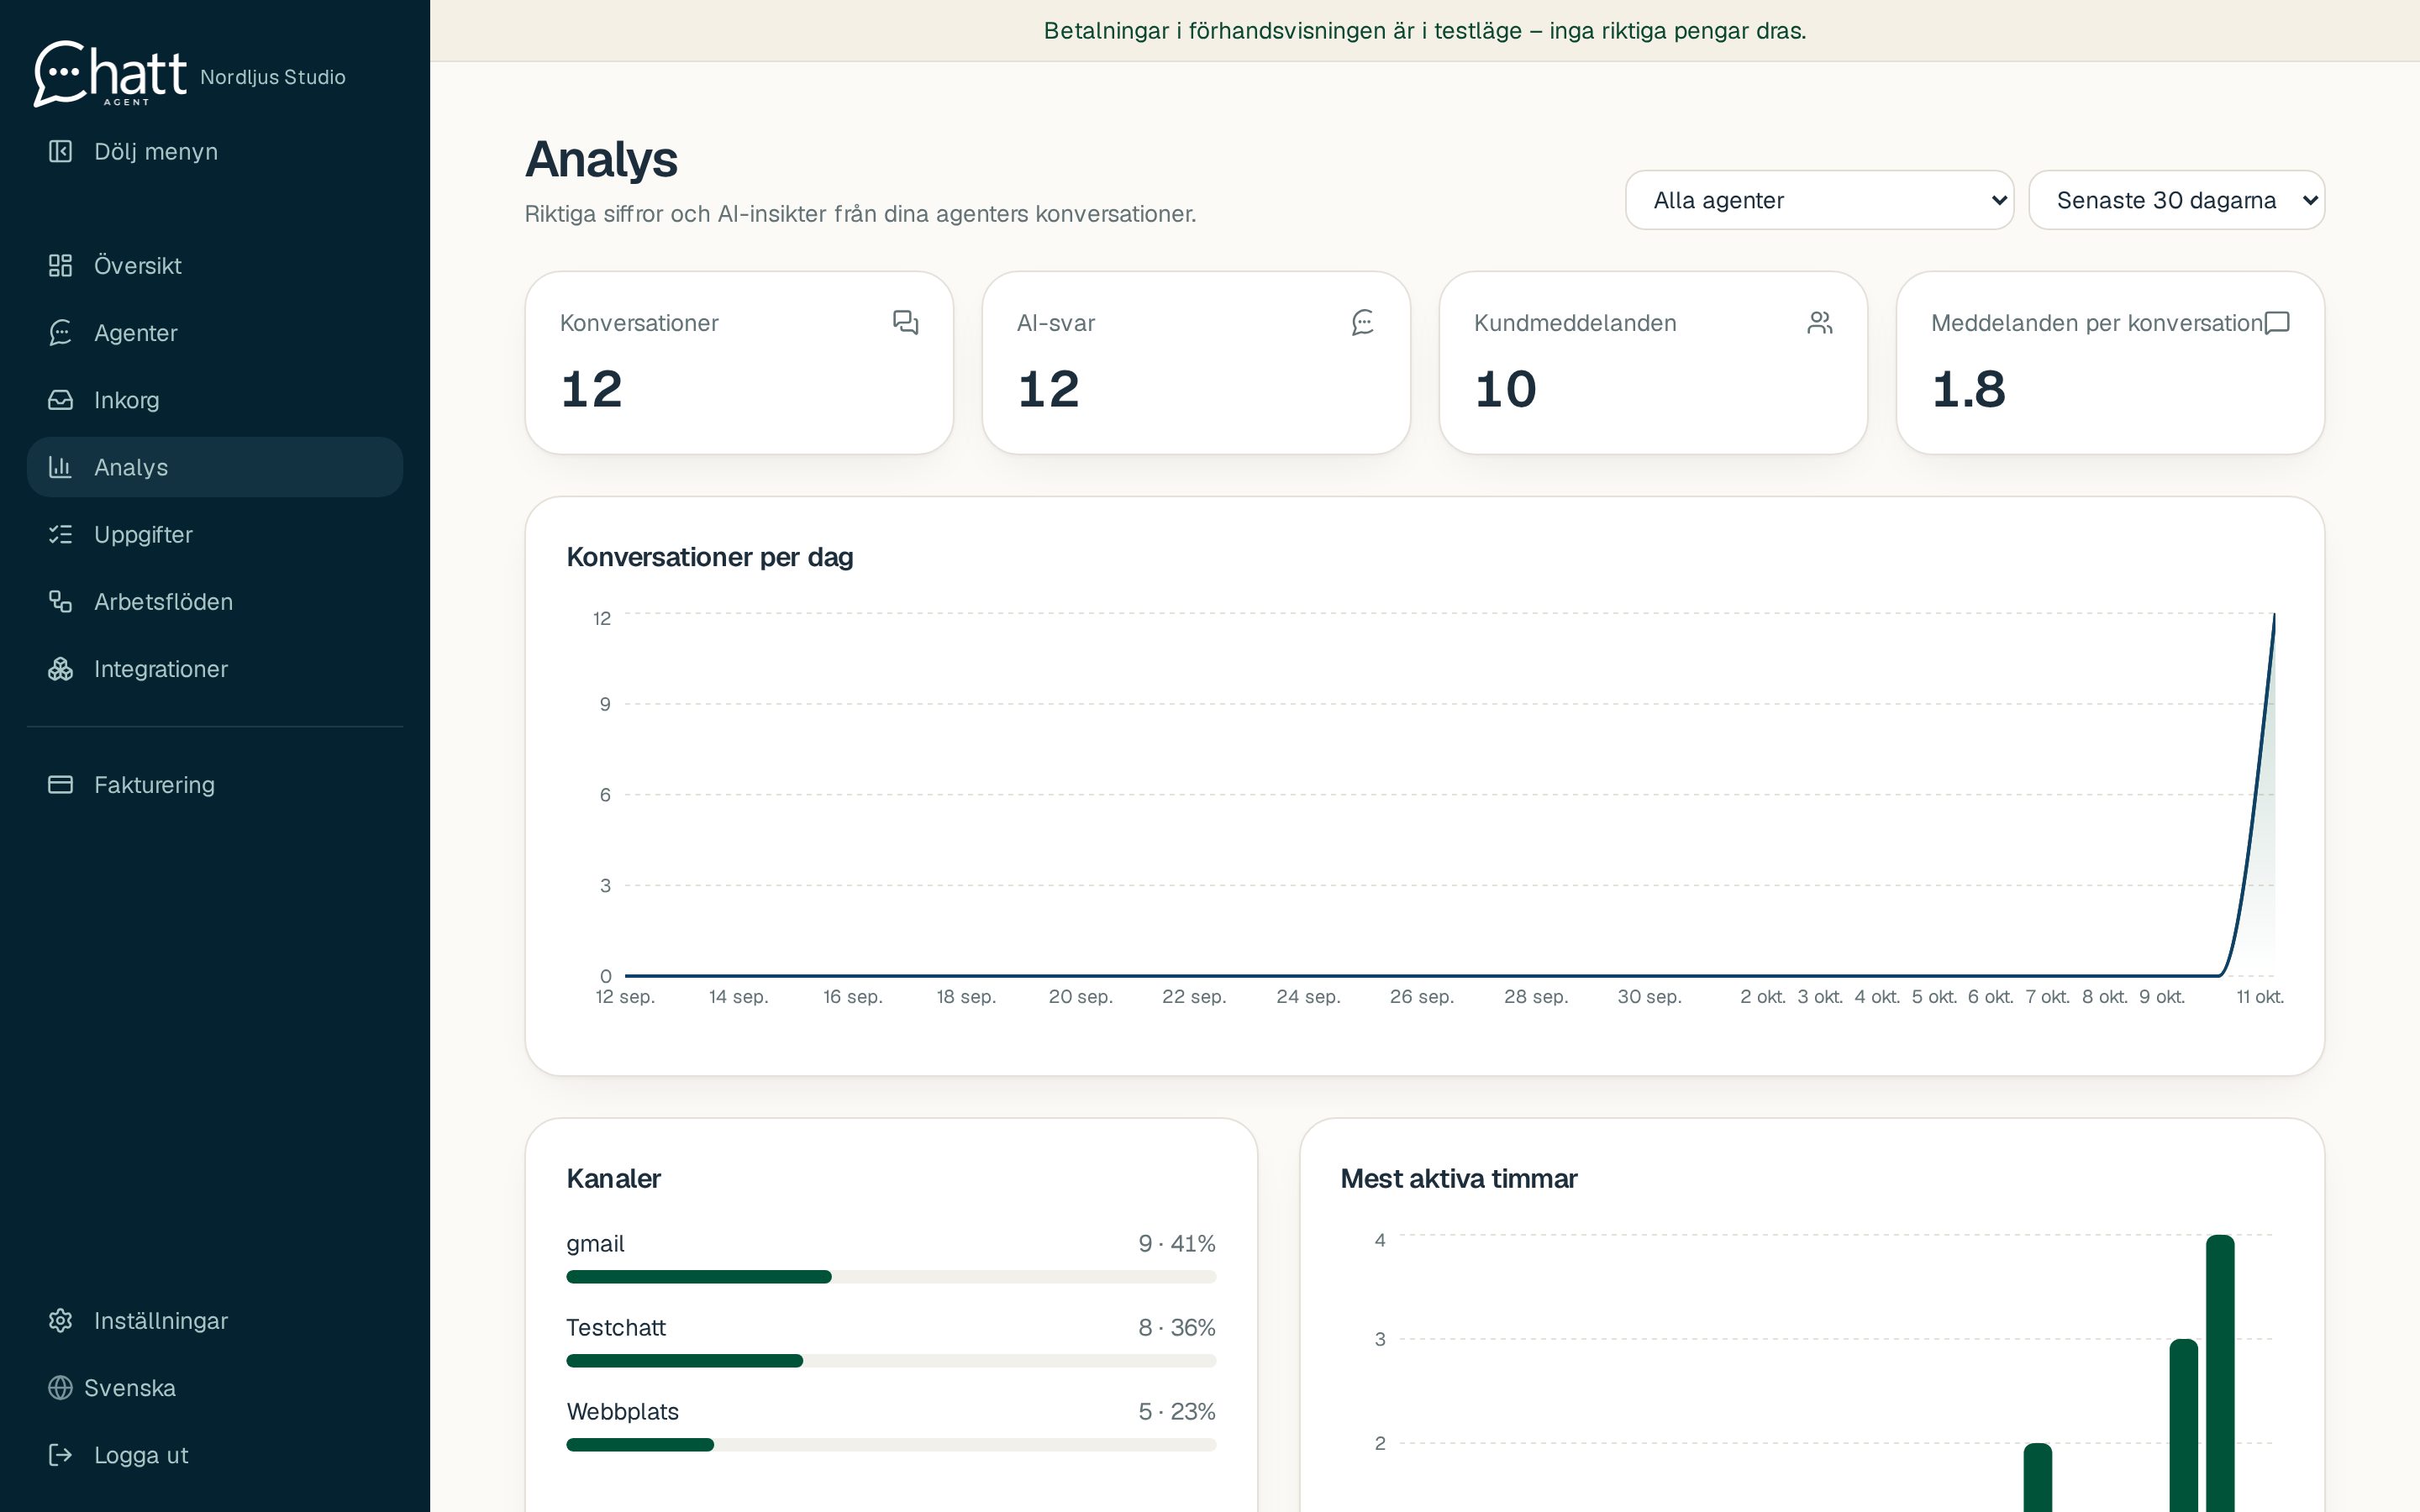Click the Testchatt channel progress bar
2420x1512 pixels.
[x=891, y=1360]
